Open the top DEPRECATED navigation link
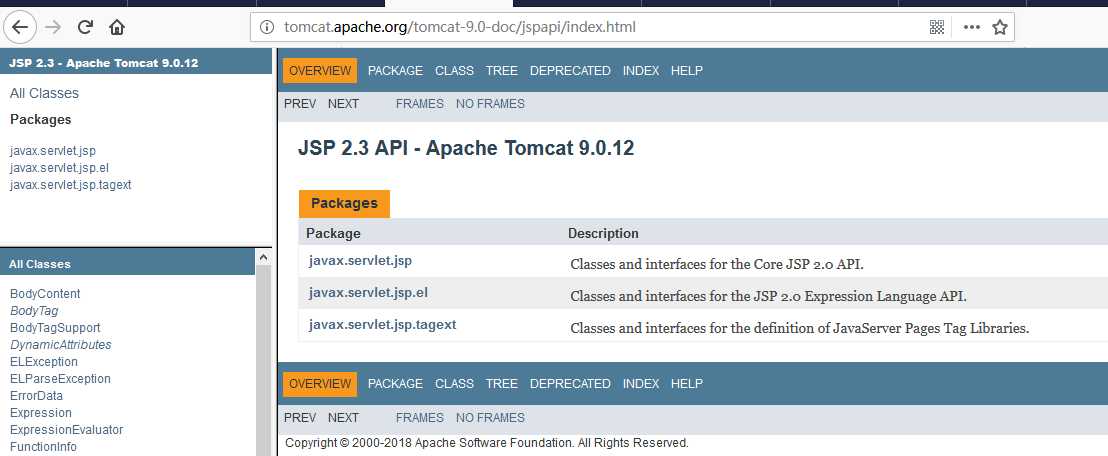This screenshot has height=456, width=1108. 570,71
